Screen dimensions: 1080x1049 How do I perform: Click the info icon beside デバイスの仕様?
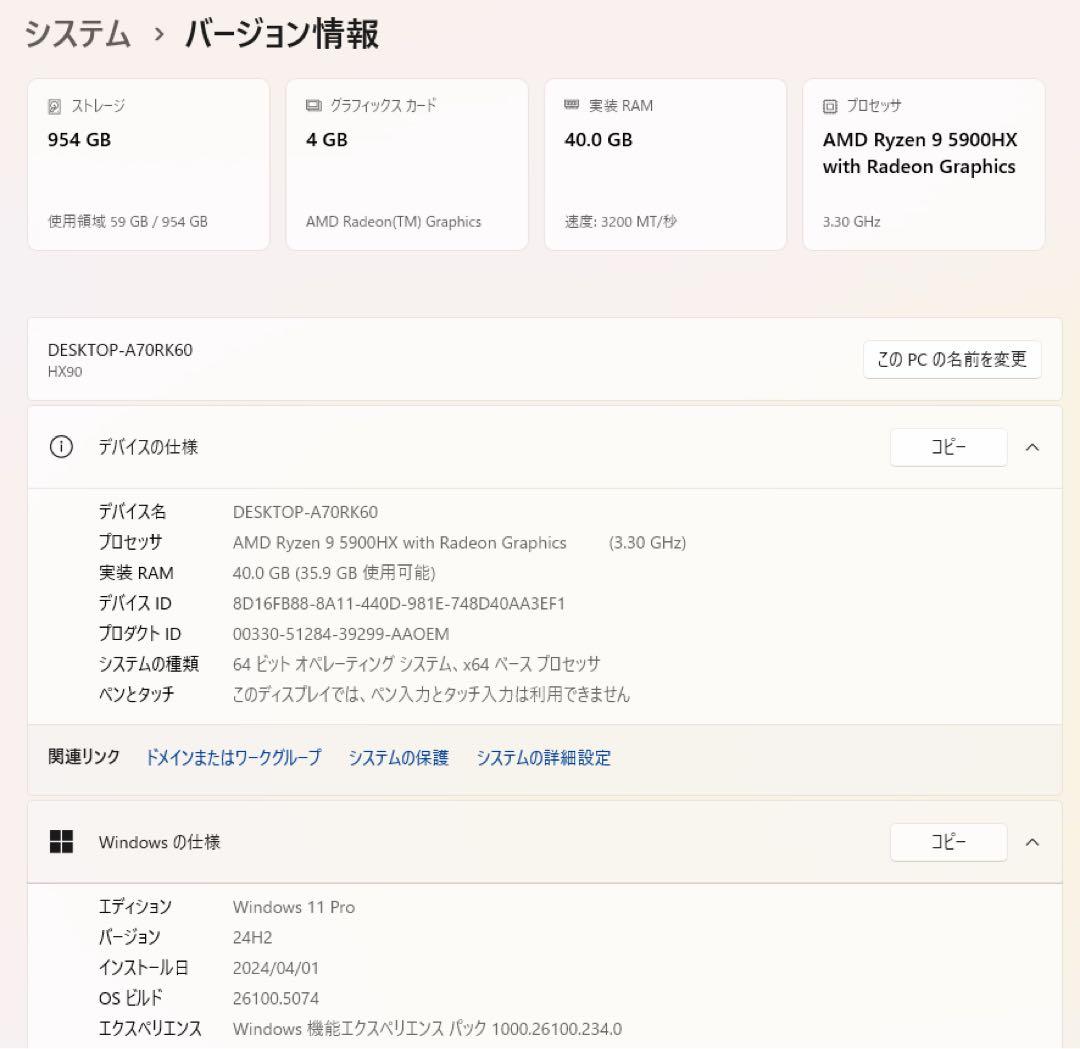[60, 447]
